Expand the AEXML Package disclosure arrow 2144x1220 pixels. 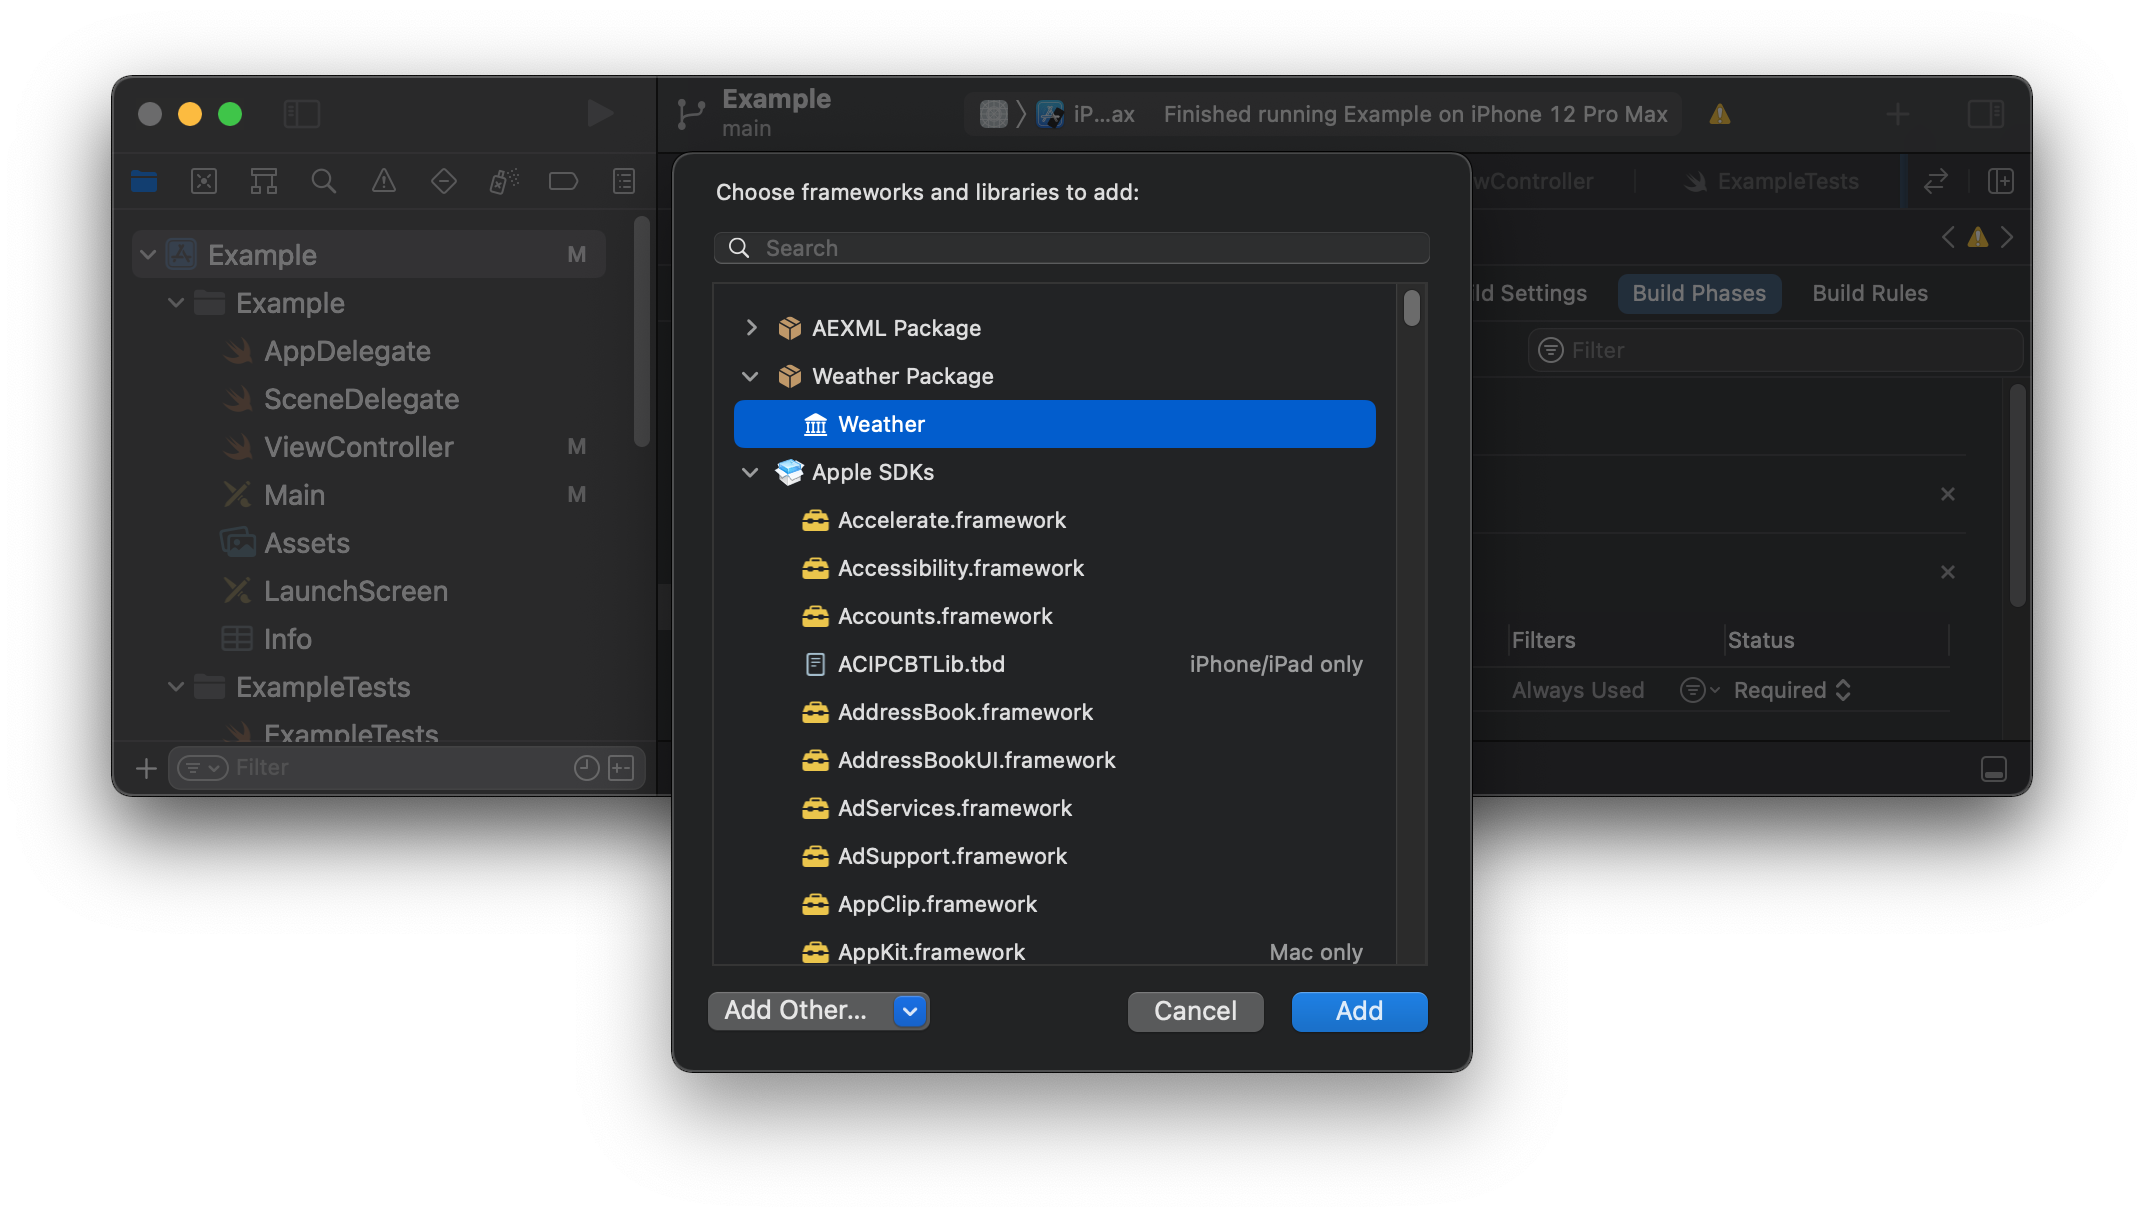click(751, 328)
